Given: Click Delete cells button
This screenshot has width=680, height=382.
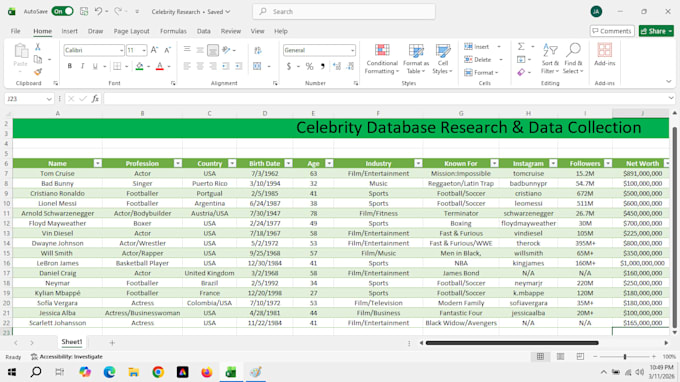Looking at the screenshot, I should pyautogui.click(x=478, y=59).
